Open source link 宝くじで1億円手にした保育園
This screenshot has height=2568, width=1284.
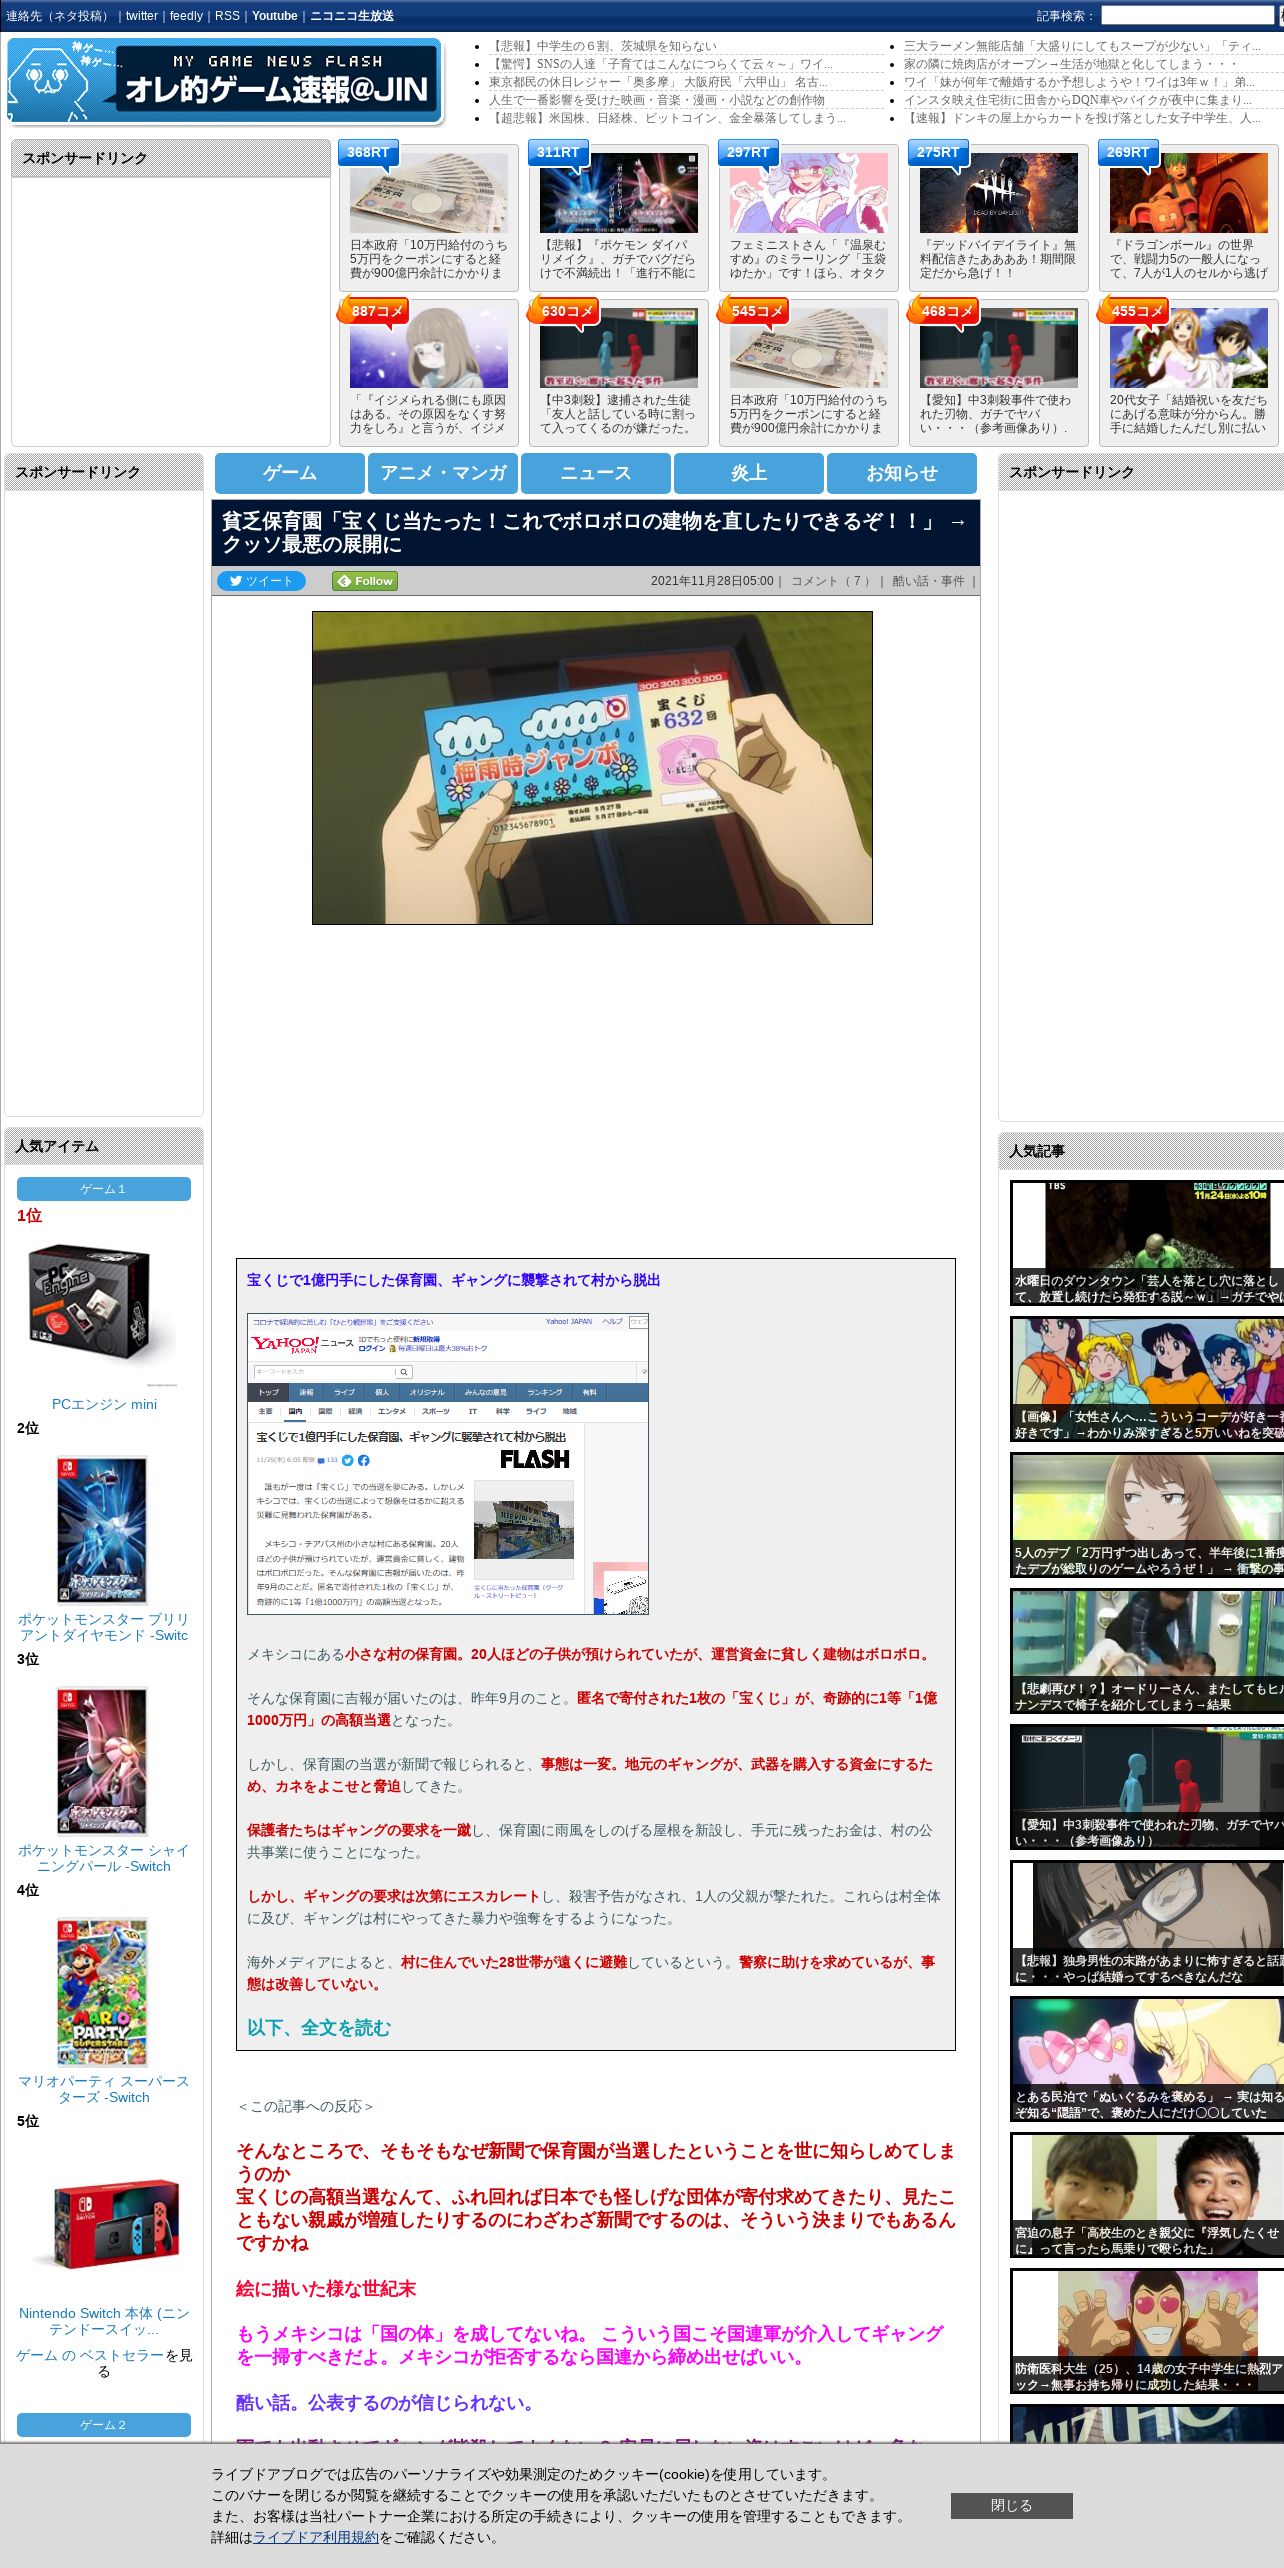[x=453, y=1280]
